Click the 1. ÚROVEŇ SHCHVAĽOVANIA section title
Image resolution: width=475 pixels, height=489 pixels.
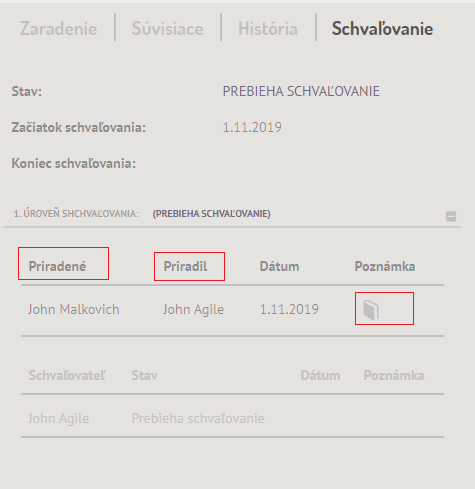(76, 214)
